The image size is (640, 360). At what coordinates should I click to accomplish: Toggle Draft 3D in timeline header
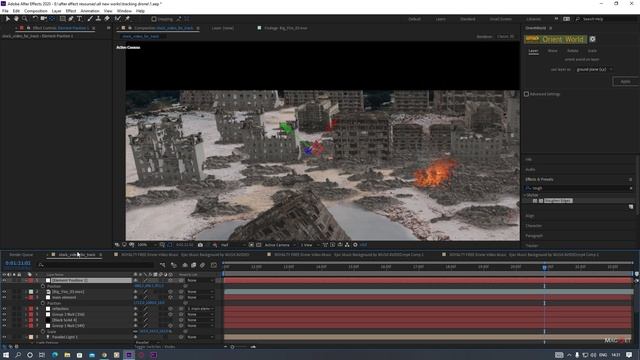pos(174,265)
